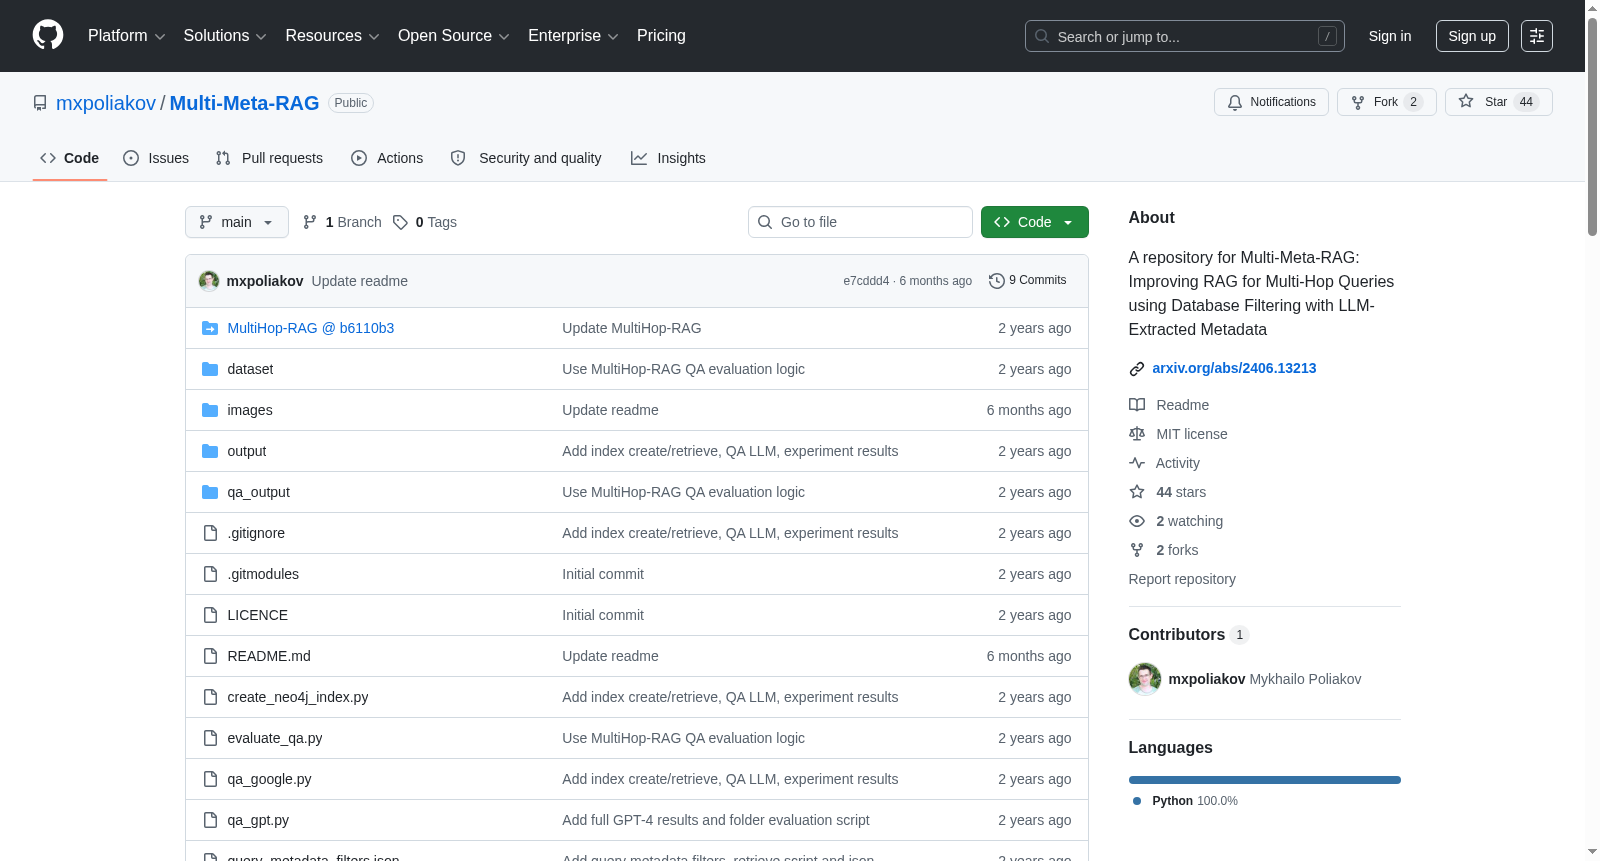
Task: Open the README.md file
Action: (269, 656)
